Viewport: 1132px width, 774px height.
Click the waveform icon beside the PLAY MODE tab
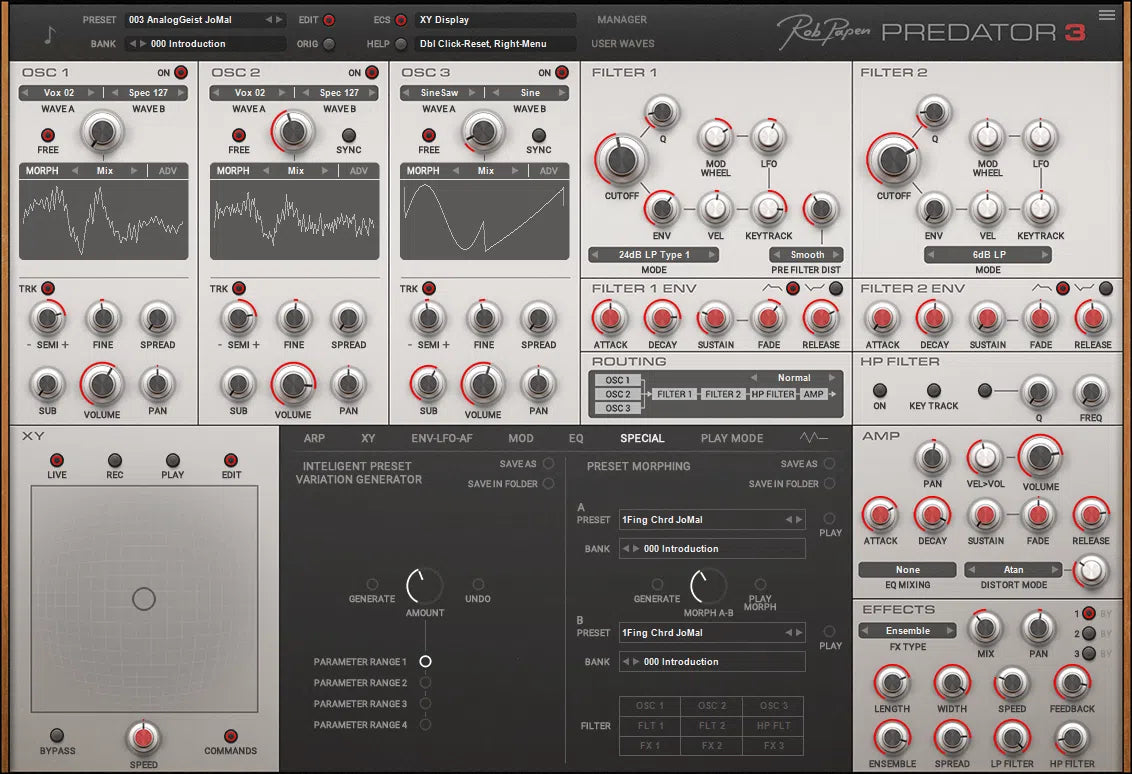pos(812,438)
